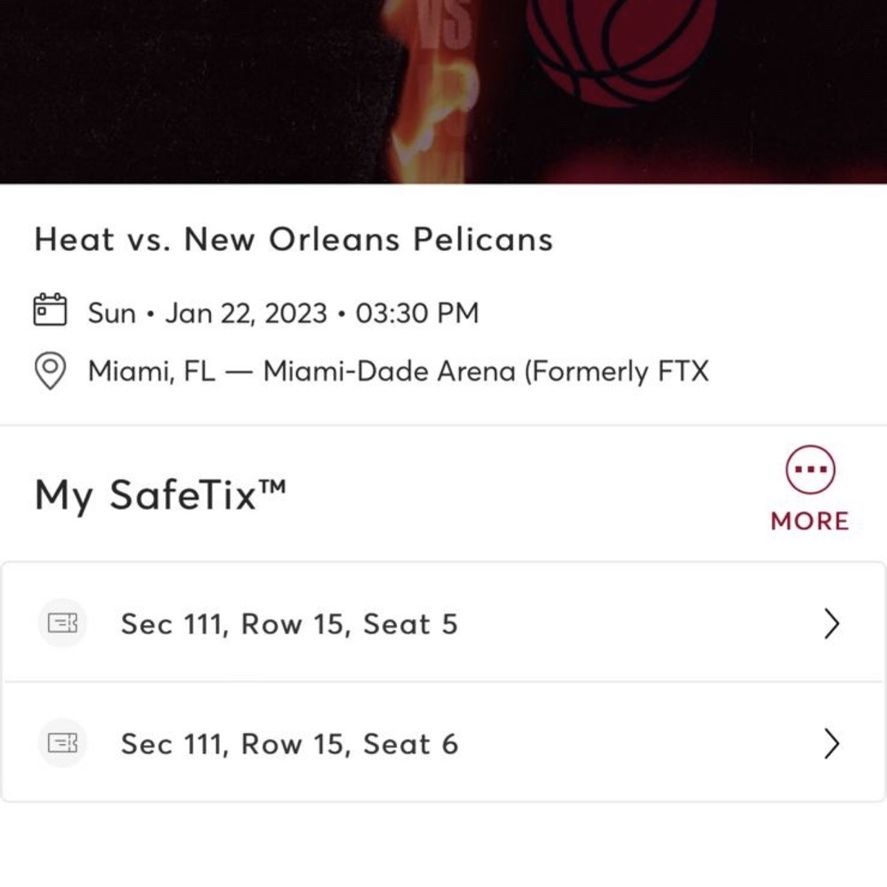The width and height of the screenshot is (887, 887).
Task: Tap the Miami, FL location text
Action: 152,372
